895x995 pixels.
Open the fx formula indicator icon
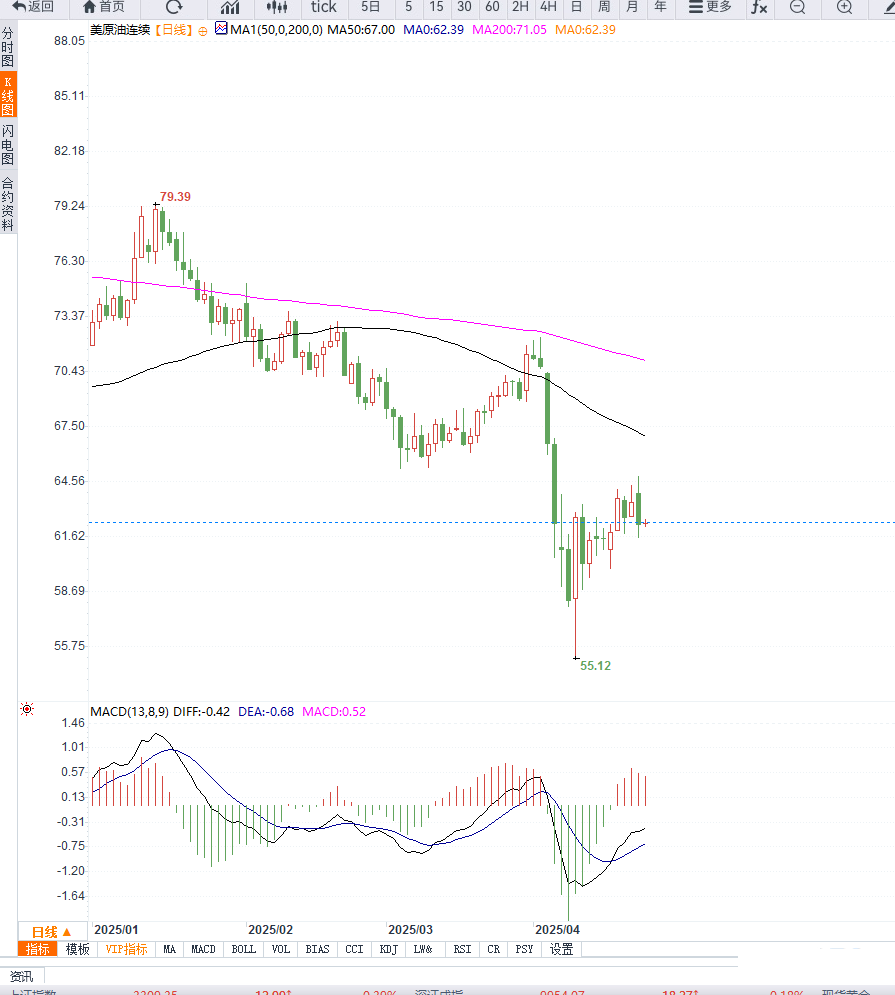(759, 8)
